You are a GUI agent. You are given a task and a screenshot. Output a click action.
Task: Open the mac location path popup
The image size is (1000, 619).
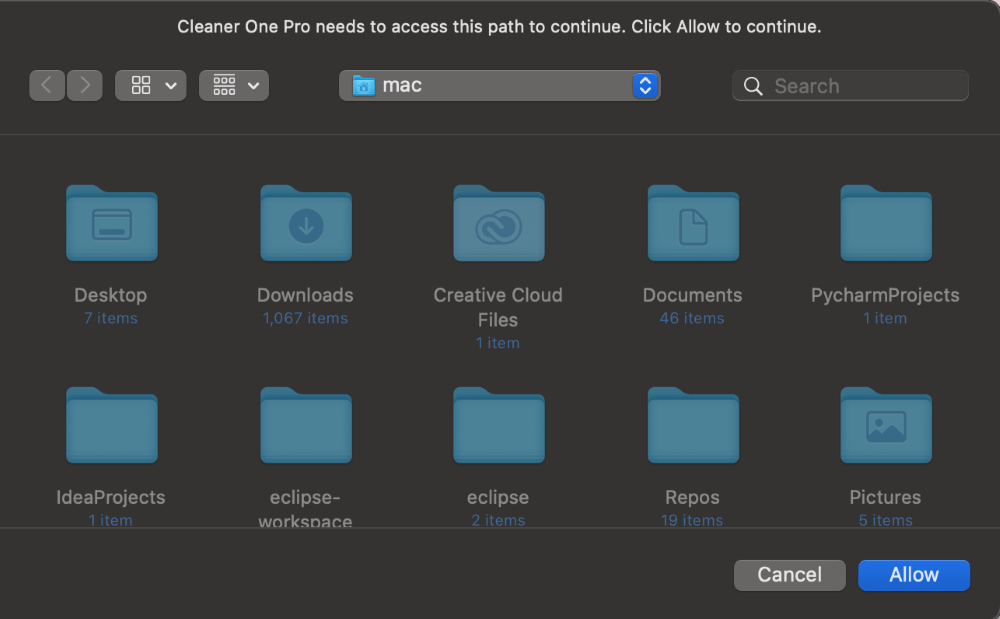499,85
